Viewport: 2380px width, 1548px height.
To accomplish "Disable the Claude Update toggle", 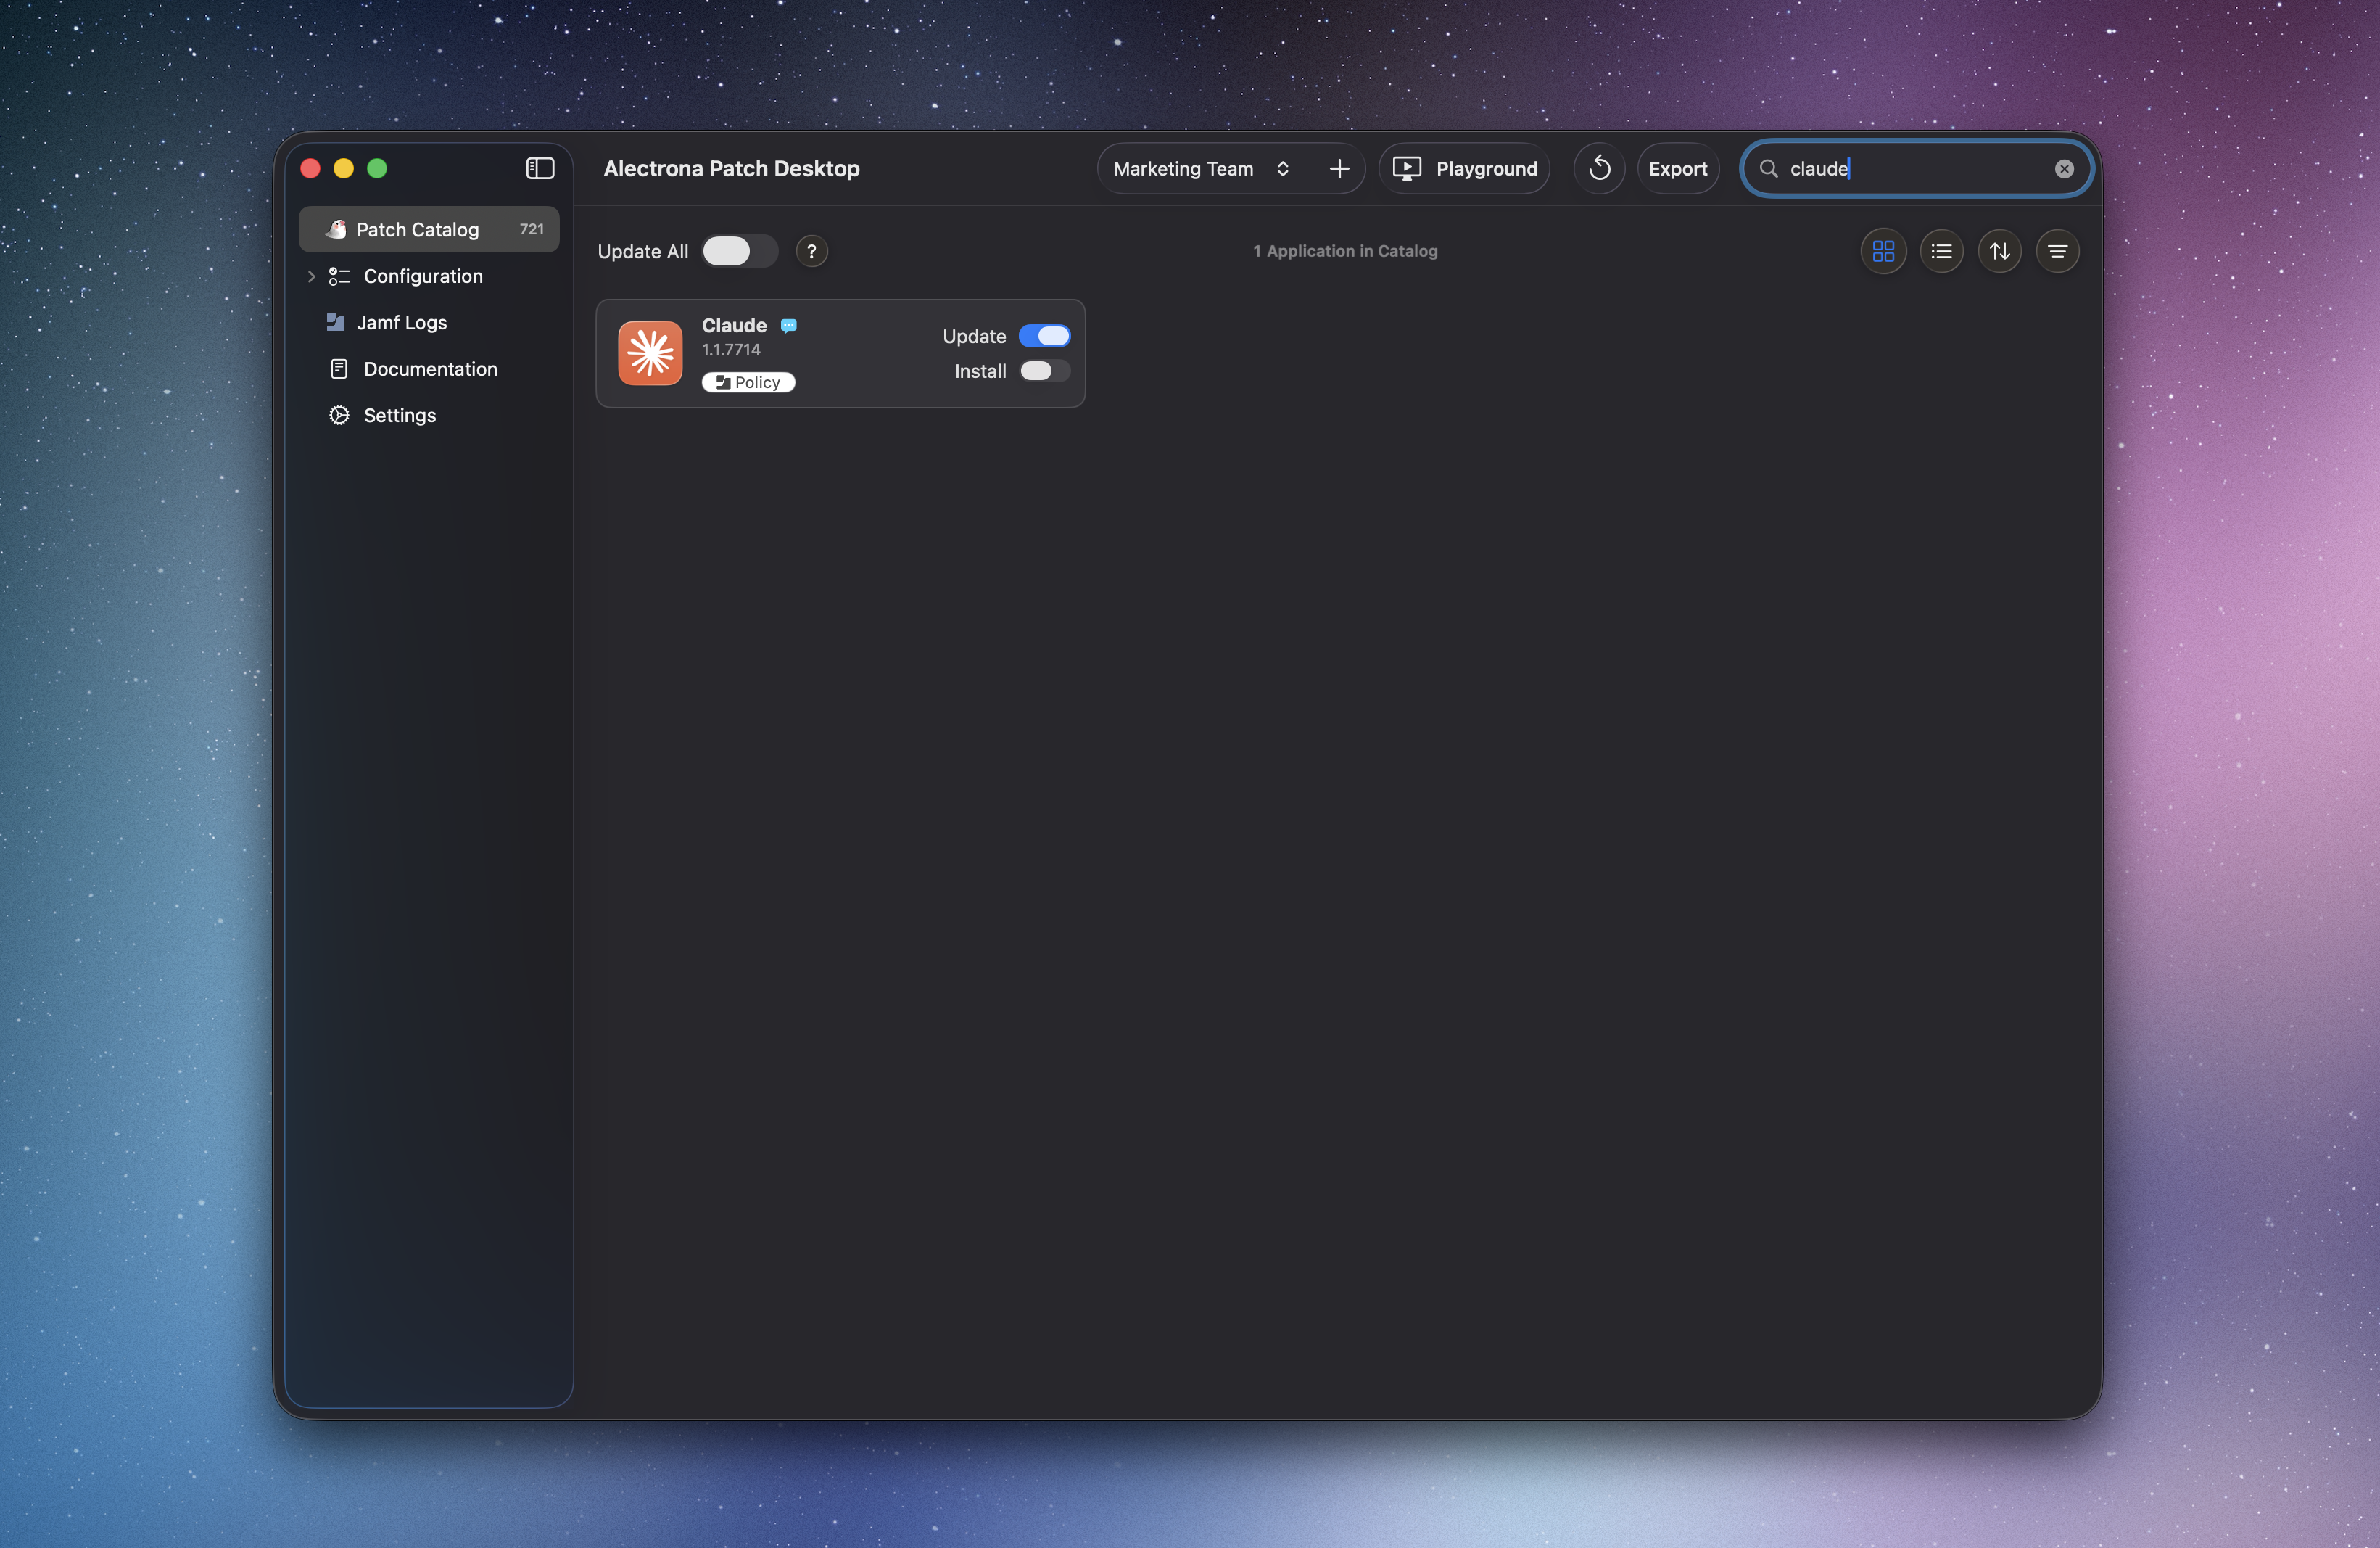I will coord(1044,336).
